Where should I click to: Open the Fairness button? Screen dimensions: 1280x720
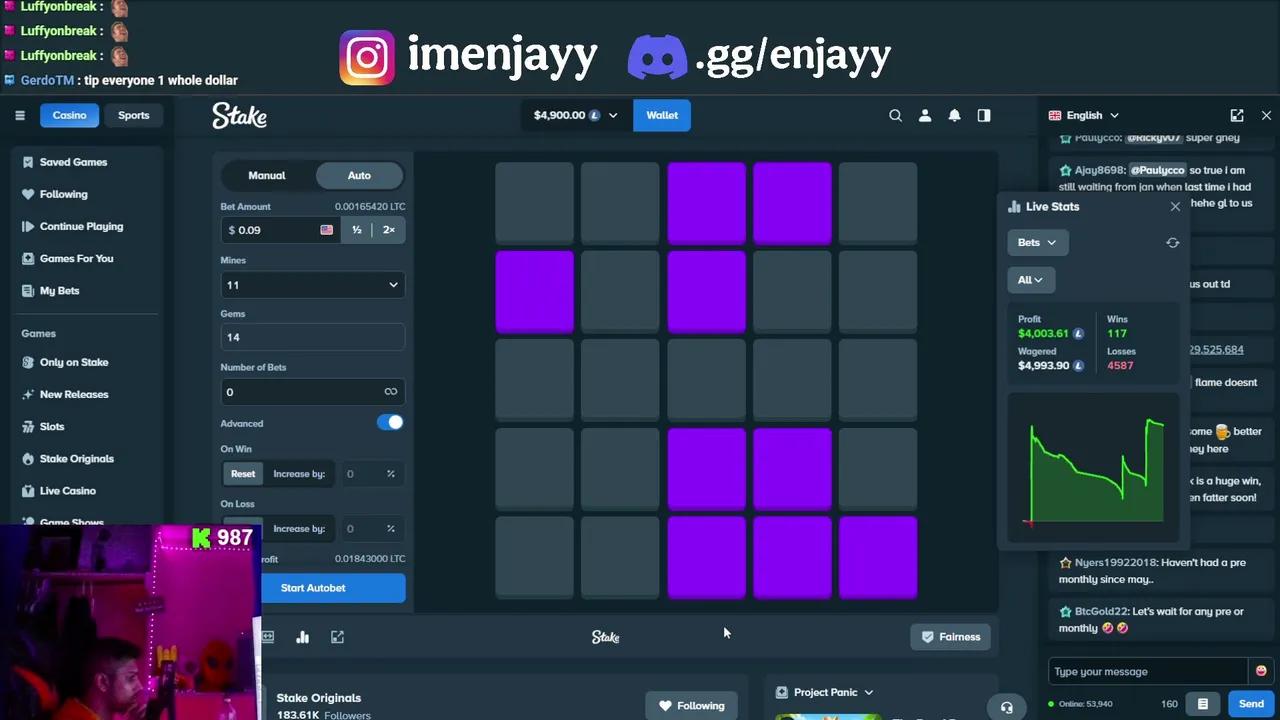pos(951,637)
